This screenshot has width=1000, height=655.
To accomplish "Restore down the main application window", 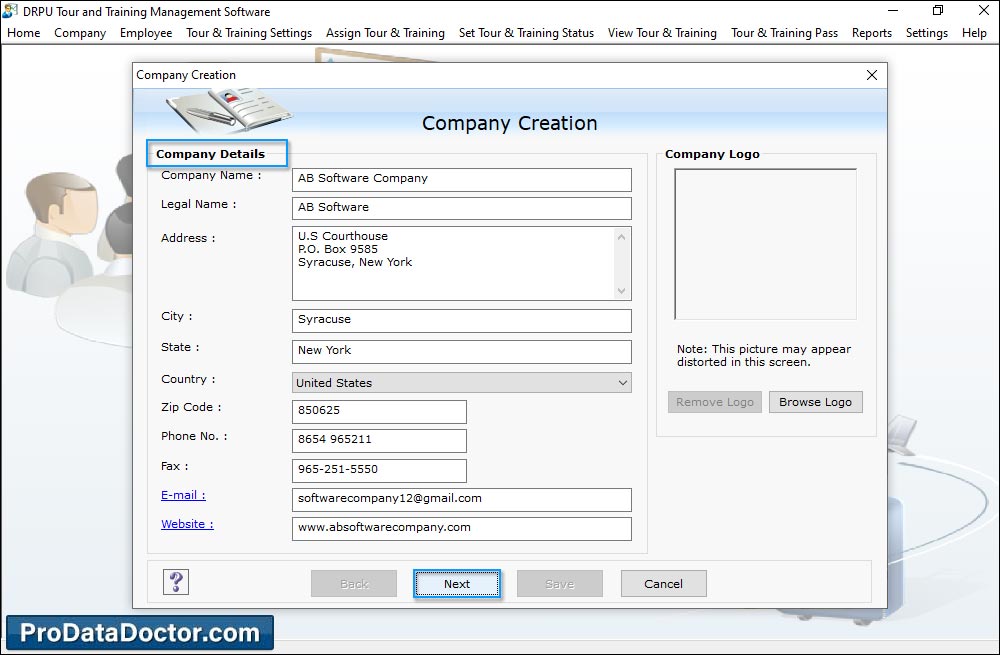I will pos(938,11).
